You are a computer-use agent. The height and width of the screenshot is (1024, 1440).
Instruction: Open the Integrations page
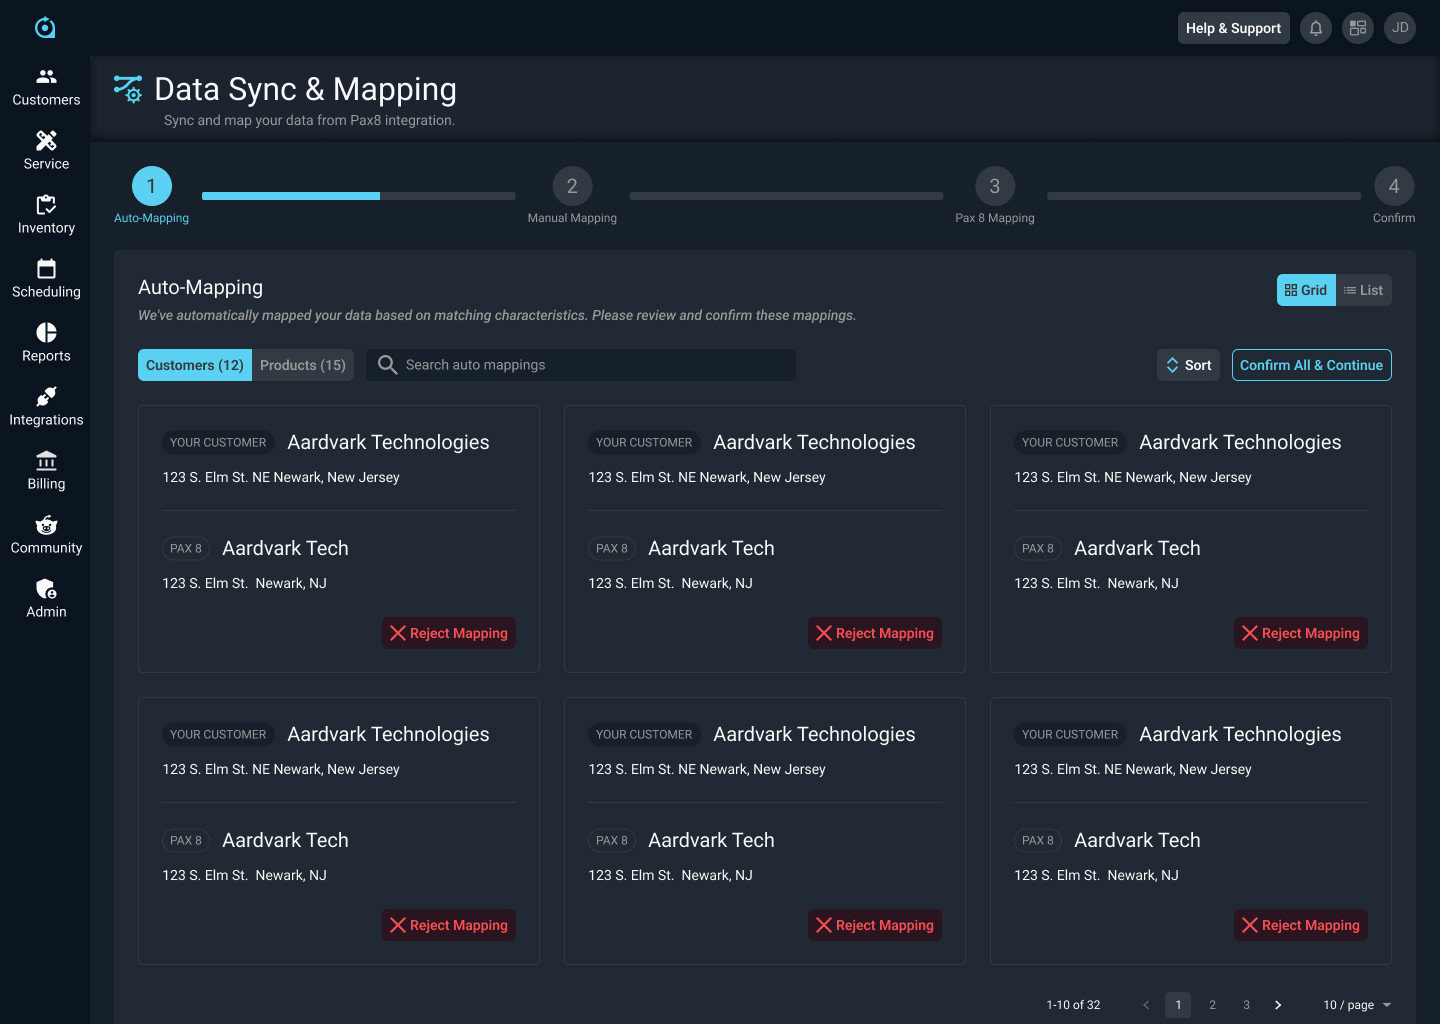coord(46,407)
